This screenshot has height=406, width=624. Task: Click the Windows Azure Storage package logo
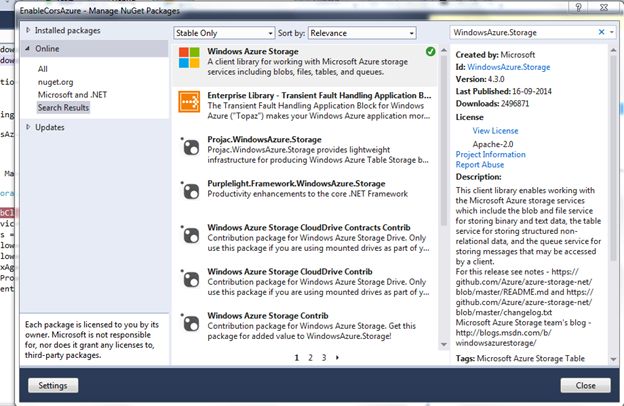(189, 58)
